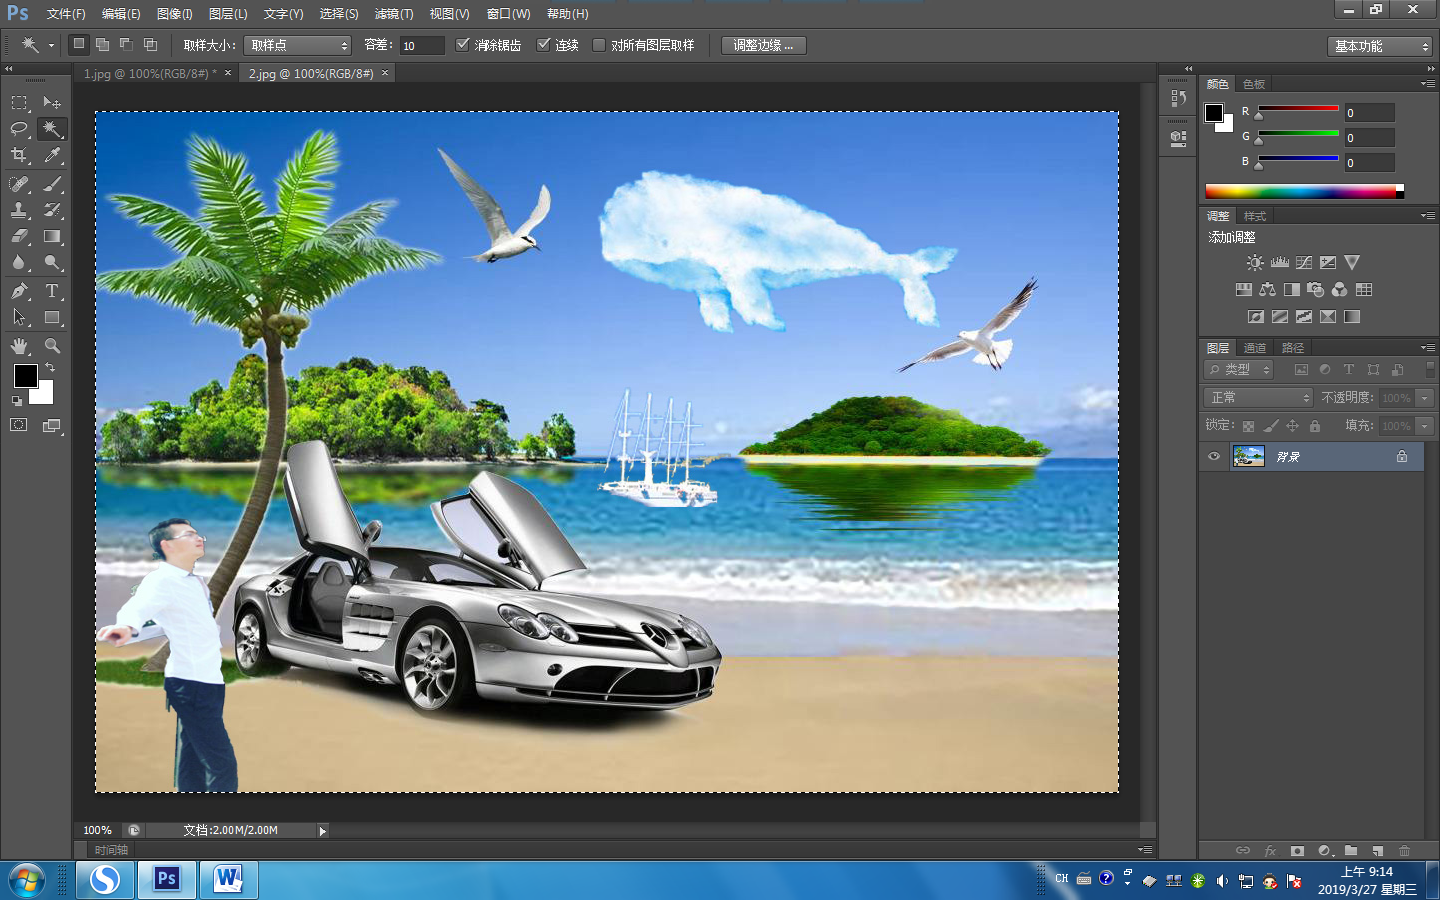Select the Magic Wand tool in the toolbox
Viewport: 1440px width, 900px height.
[x=52, y=129]
